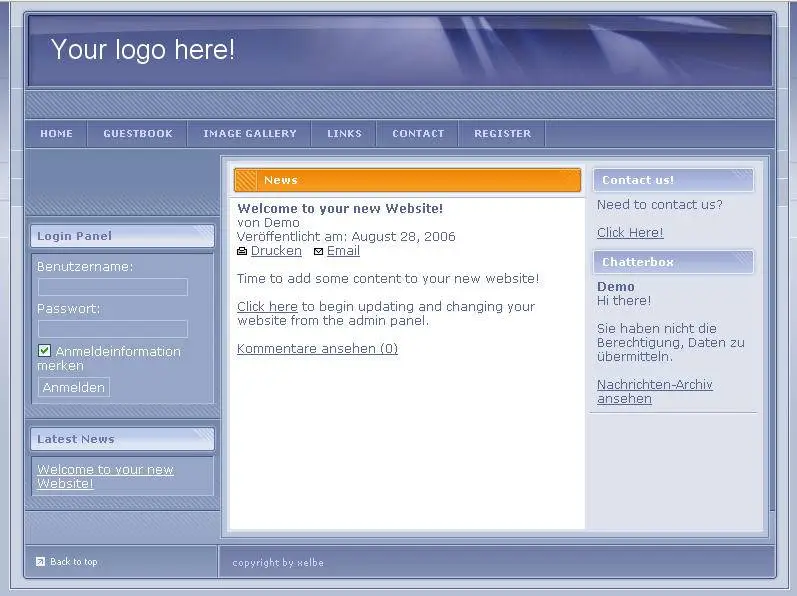Go to the Guestbook page
The height and width of the screenshot is (596, 797).
pos(138,134)
